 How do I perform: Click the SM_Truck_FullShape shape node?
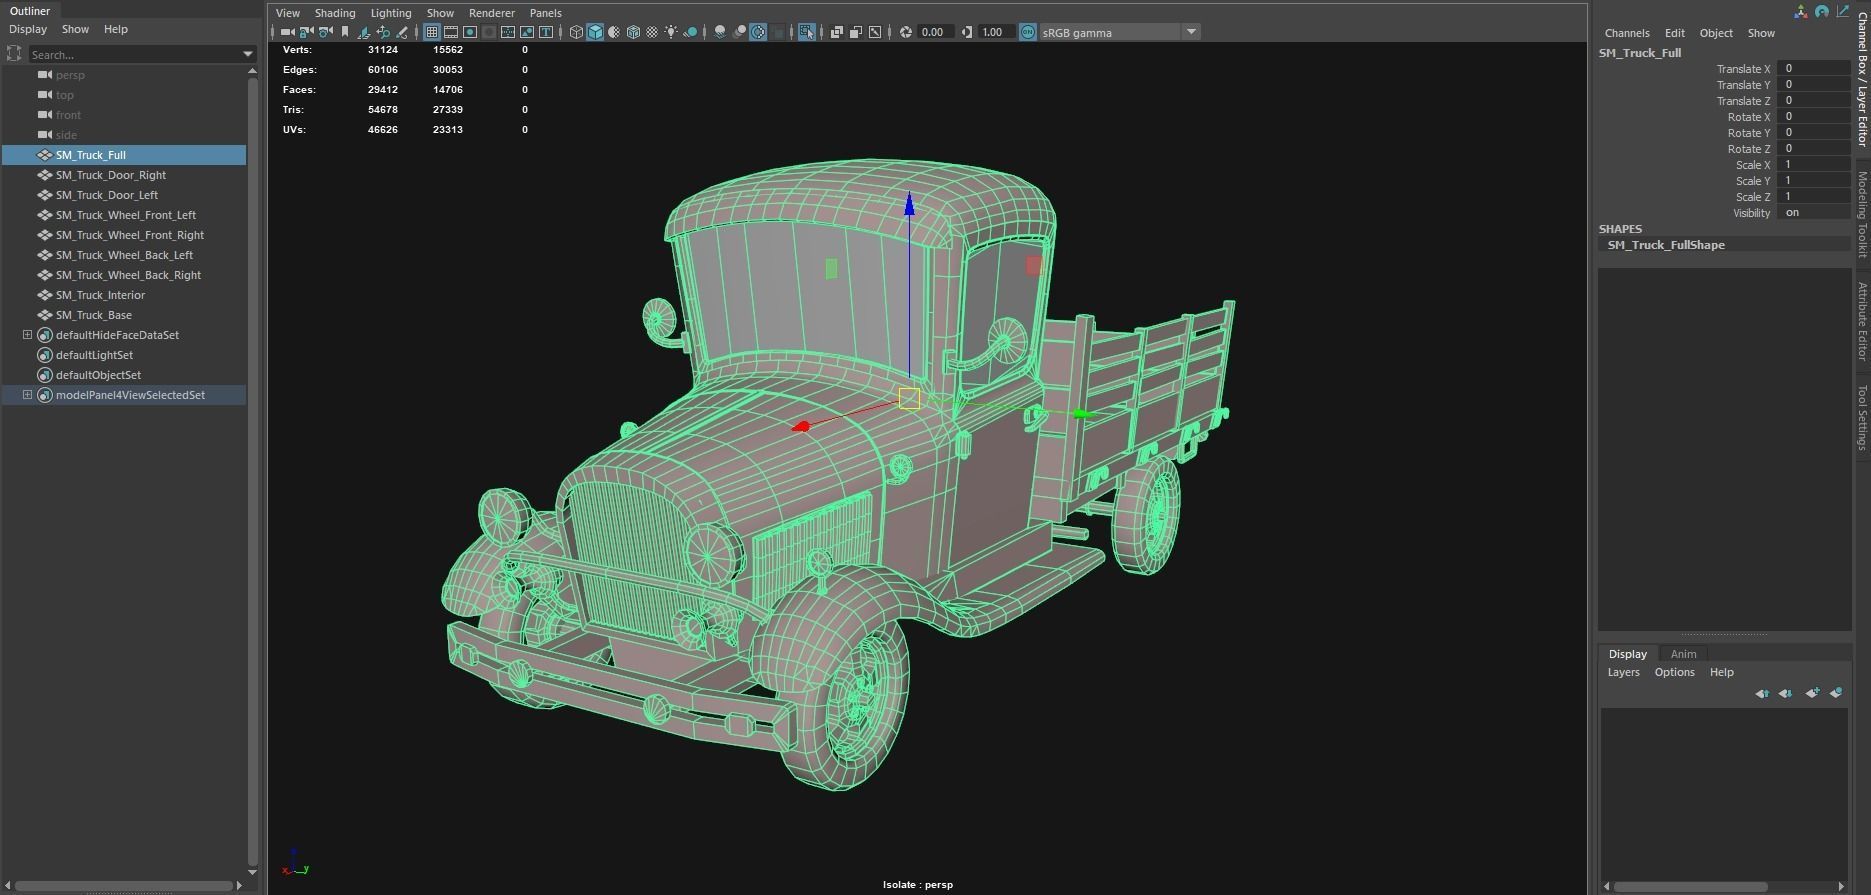pos(1666,245)
